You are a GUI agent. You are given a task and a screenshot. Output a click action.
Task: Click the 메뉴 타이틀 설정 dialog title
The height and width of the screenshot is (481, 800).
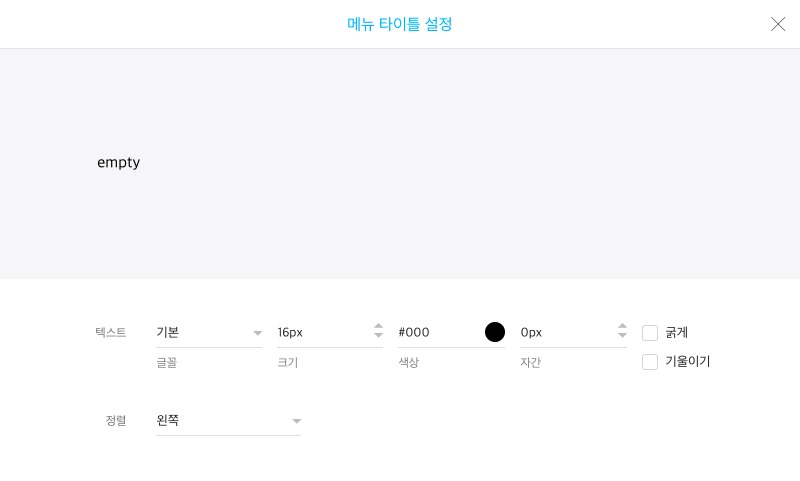399,24
